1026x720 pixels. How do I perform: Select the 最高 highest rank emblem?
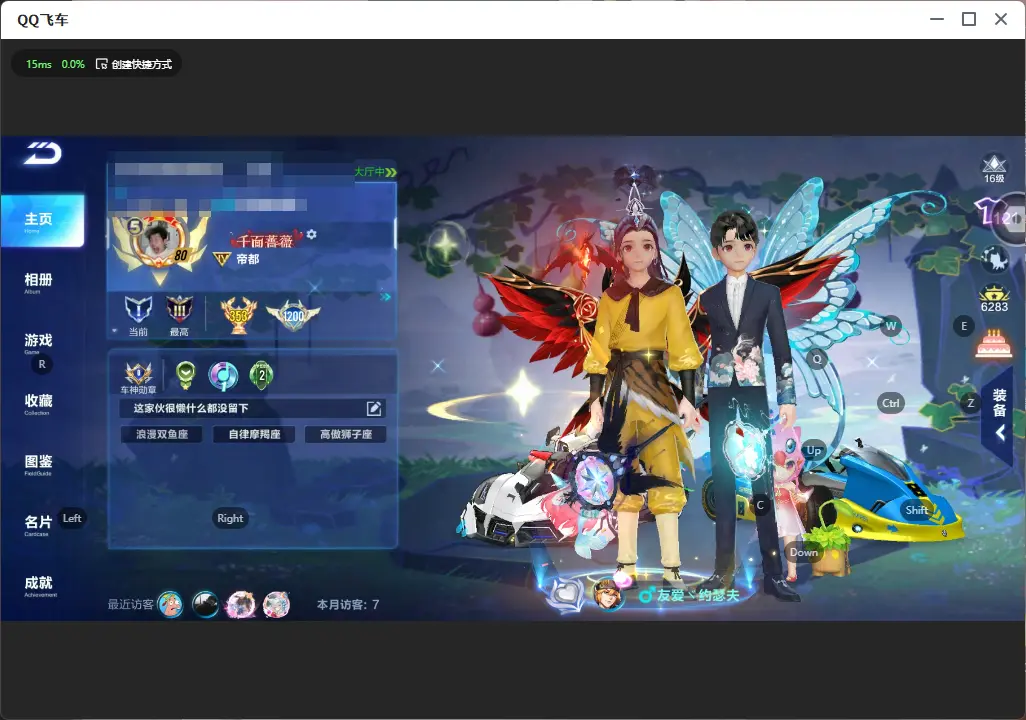(179, 308)
